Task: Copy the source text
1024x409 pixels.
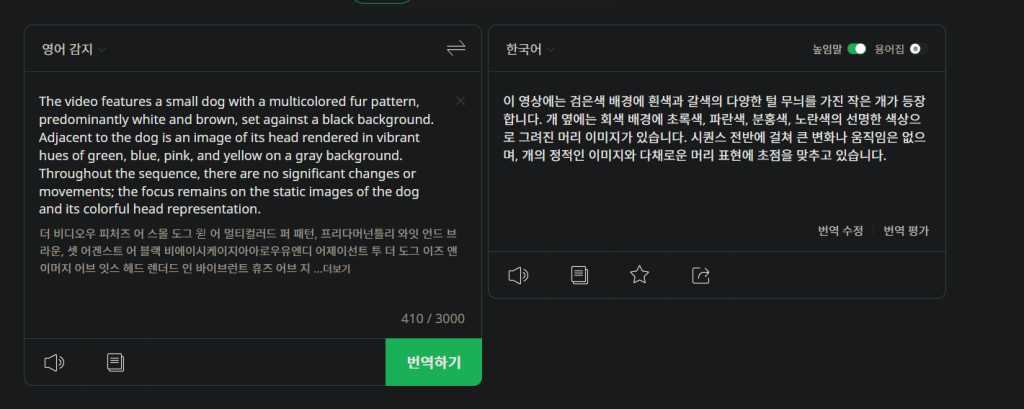Action: point(115,363)
